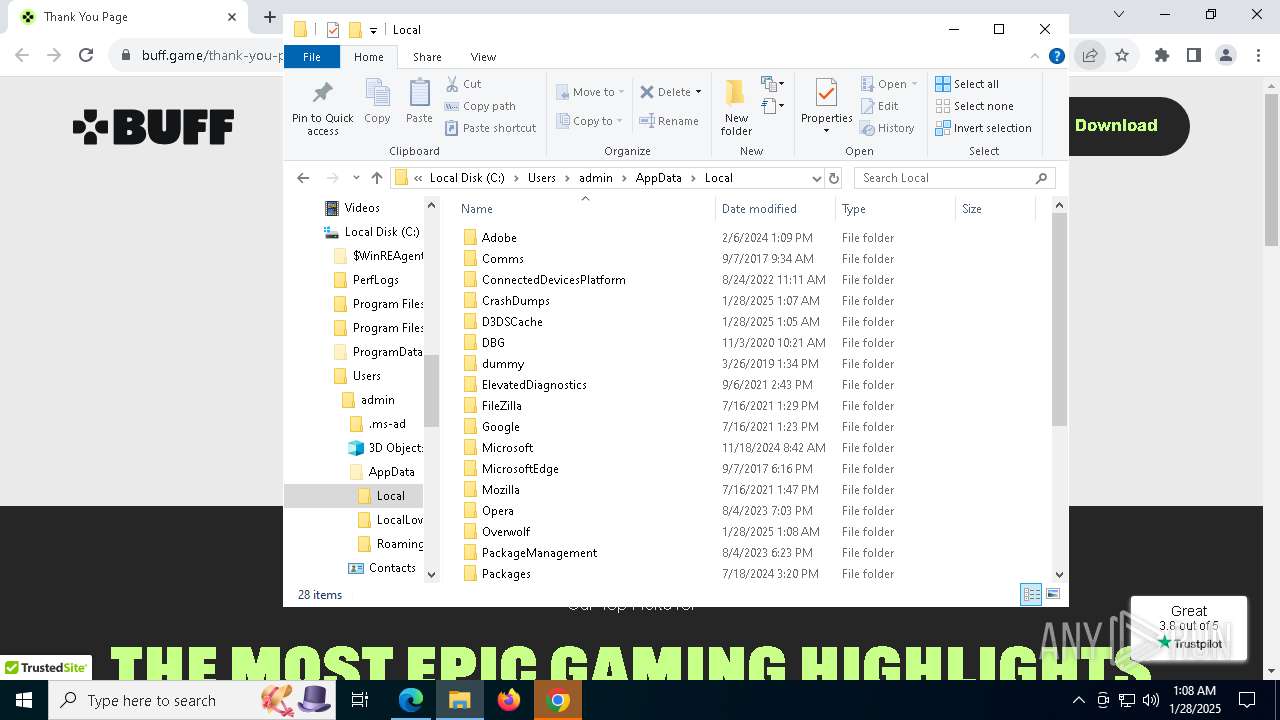
Task: Click the Cut scissors command
Action: click(x=463, y=84)
